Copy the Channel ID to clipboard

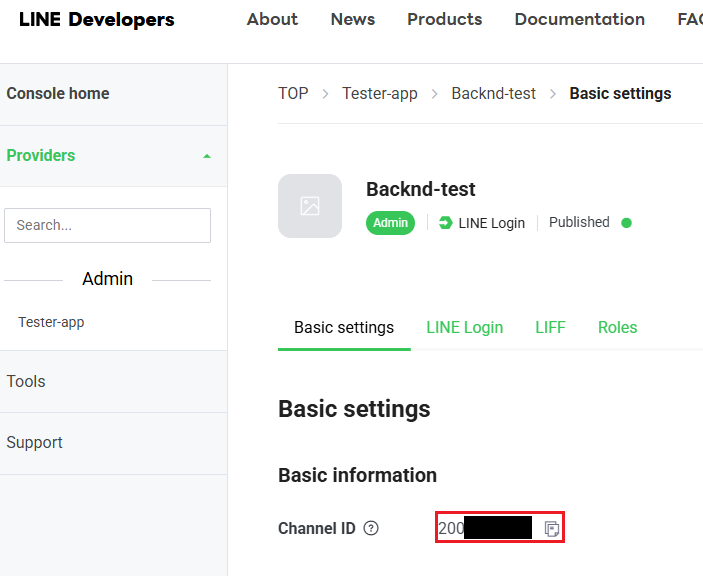[552, 529]
